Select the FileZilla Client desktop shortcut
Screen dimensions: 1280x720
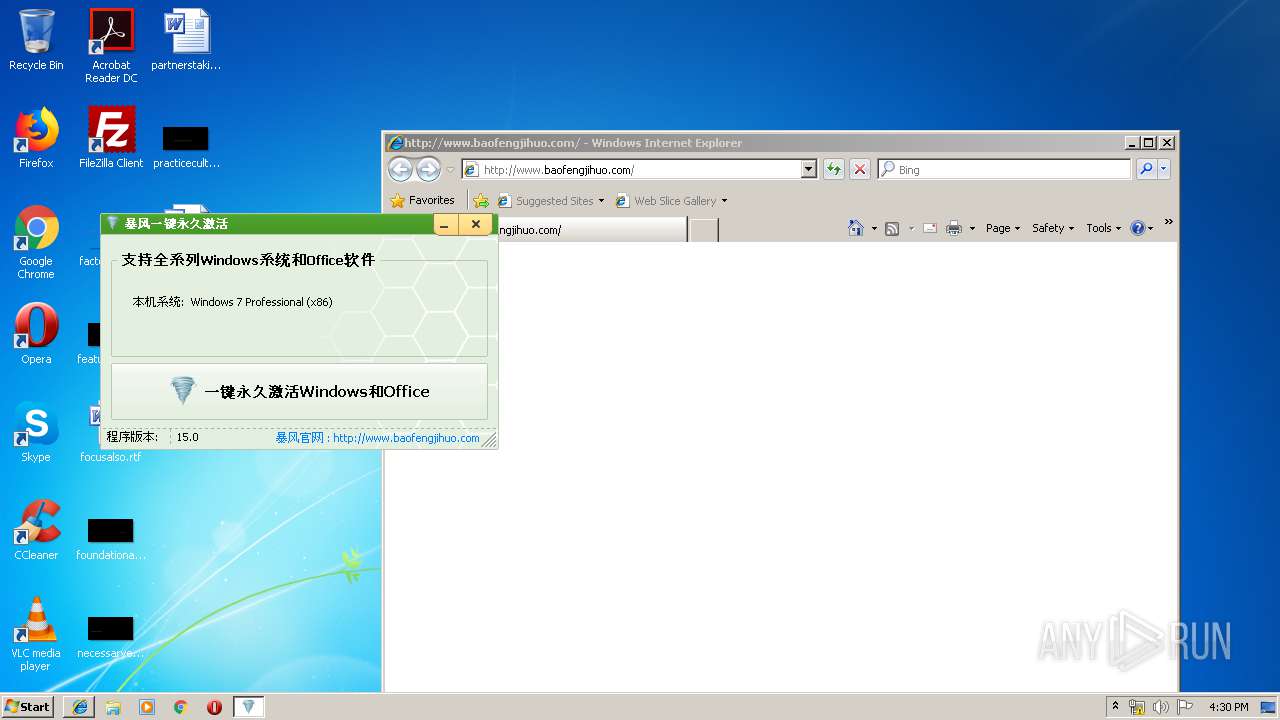111,138
